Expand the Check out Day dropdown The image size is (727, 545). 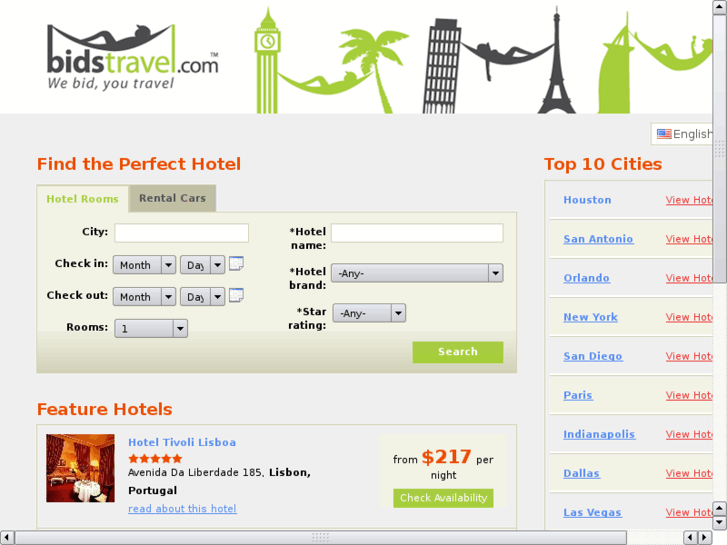[203, 297]
